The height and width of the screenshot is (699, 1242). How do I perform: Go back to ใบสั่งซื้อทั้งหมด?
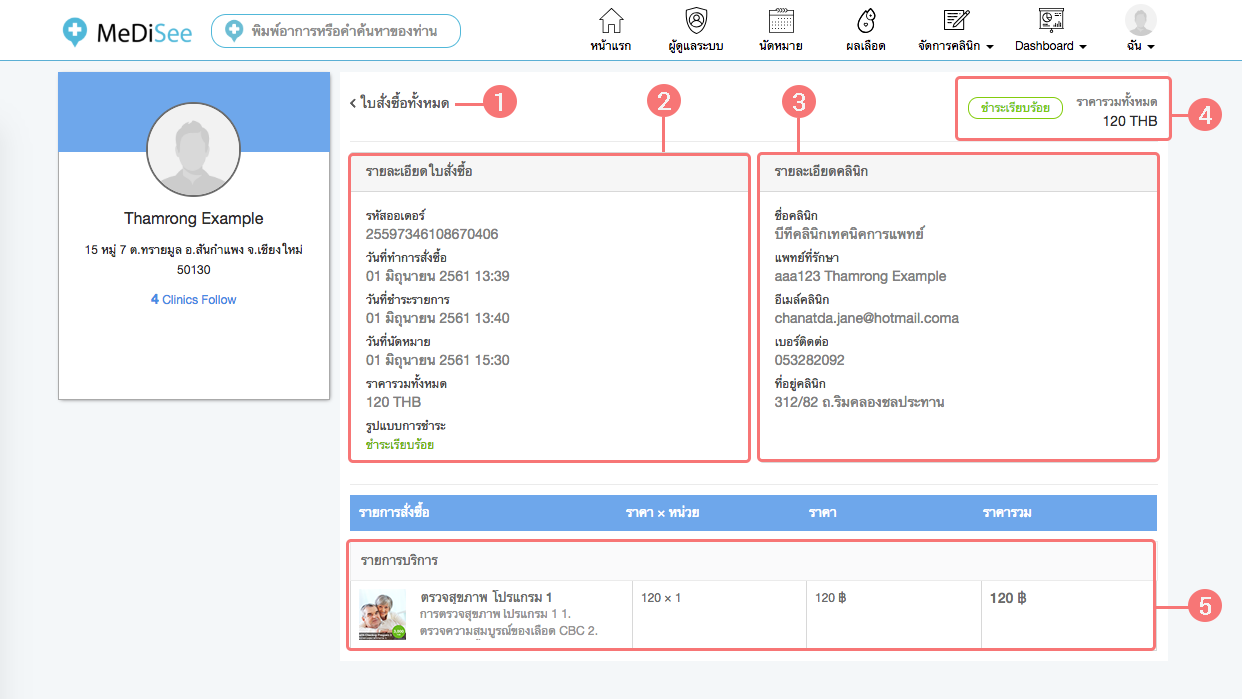coord(399,103)
